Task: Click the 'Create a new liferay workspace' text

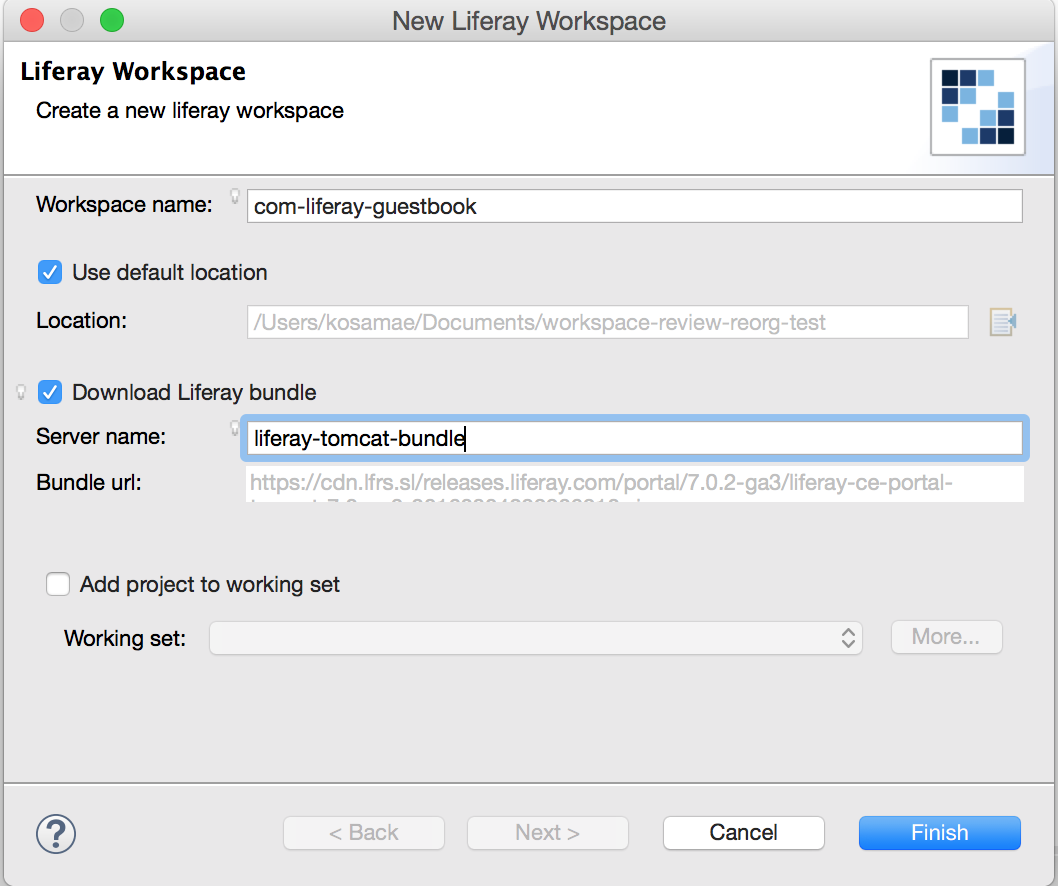Action: [190, 111]
